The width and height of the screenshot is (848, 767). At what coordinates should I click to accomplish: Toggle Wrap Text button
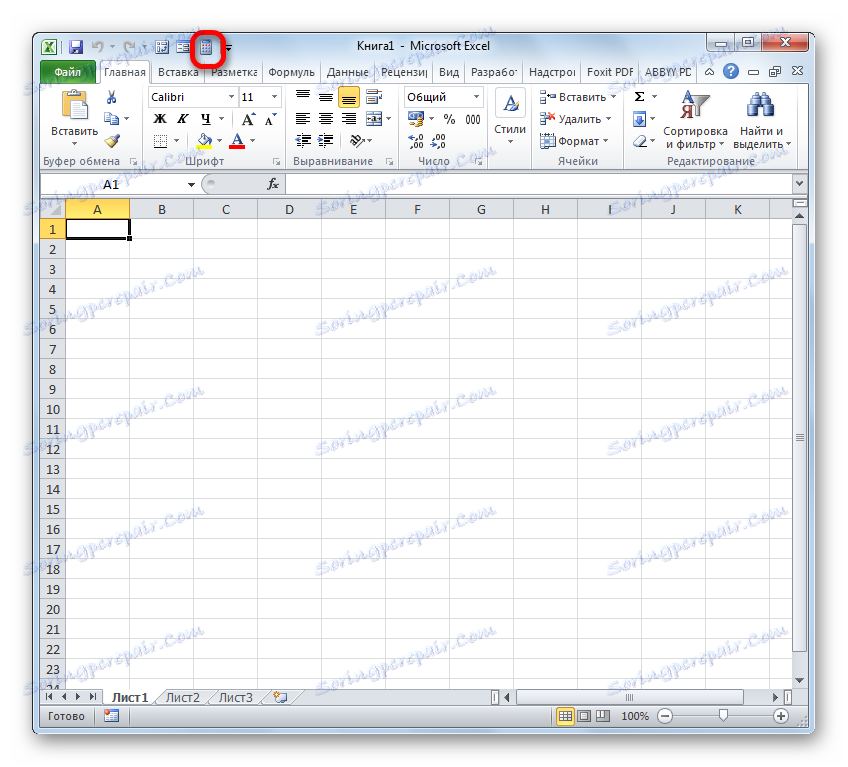tap(374, 97)
